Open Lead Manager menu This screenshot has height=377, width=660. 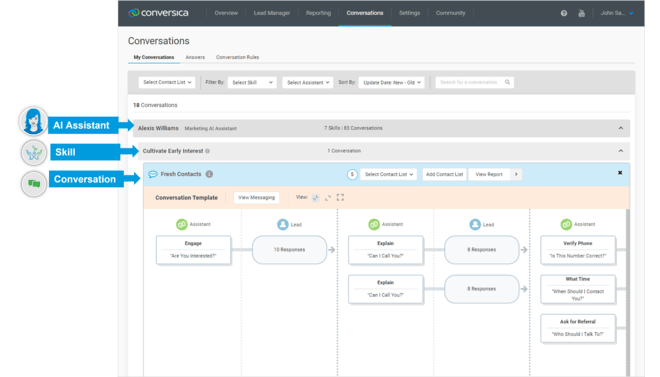click(271, 13)
